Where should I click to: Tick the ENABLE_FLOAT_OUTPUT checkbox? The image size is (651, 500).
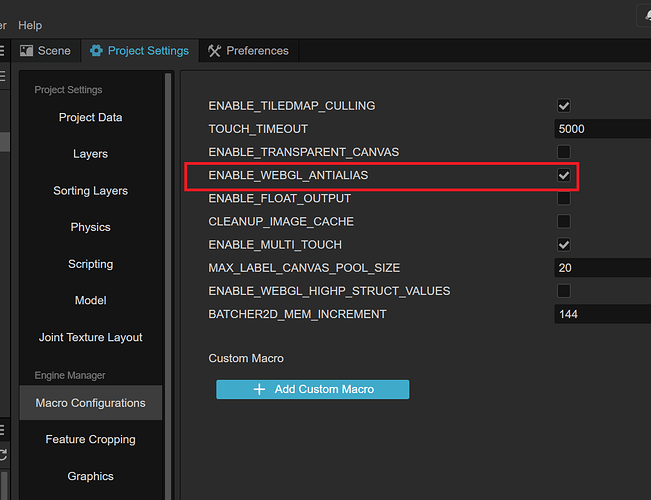[564, 198]
